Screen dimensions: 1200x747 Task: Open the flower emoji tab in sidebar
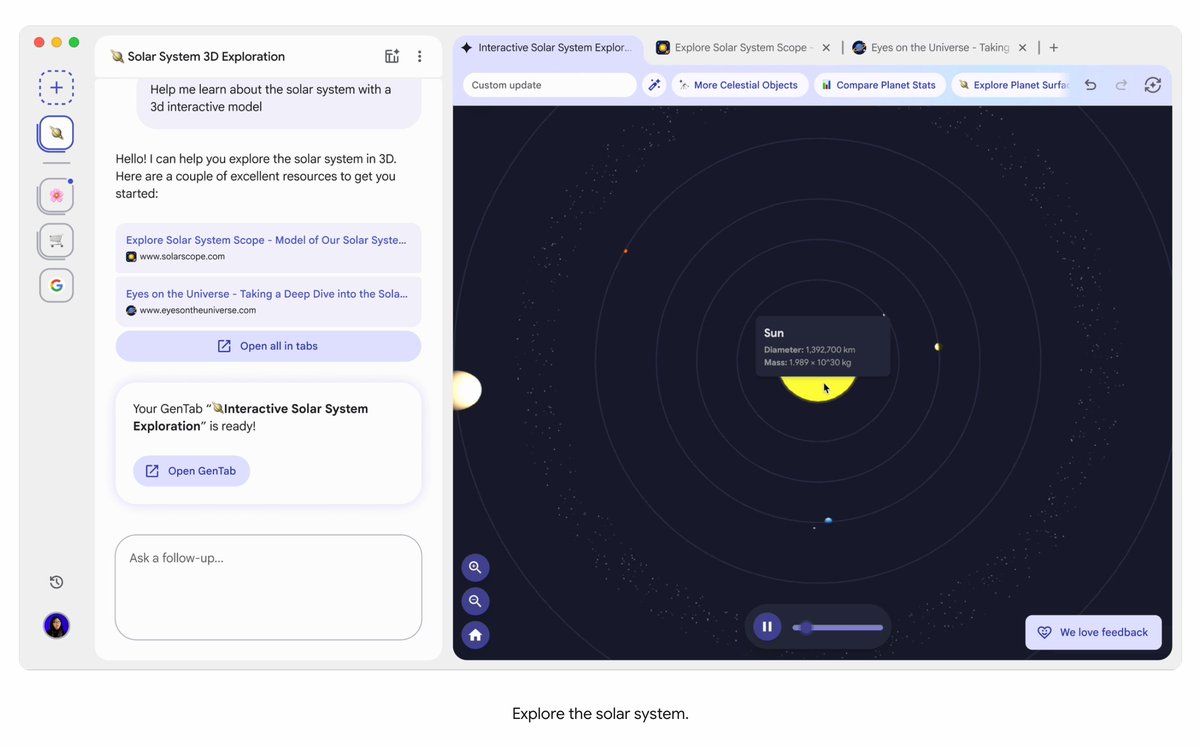(55, 195)
